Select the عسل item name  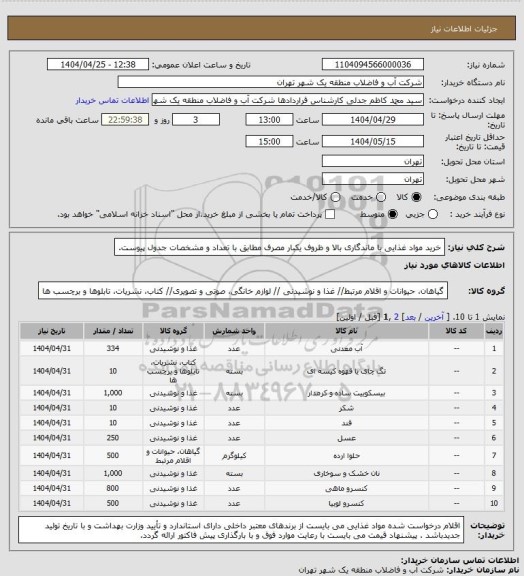pos(346,438)
